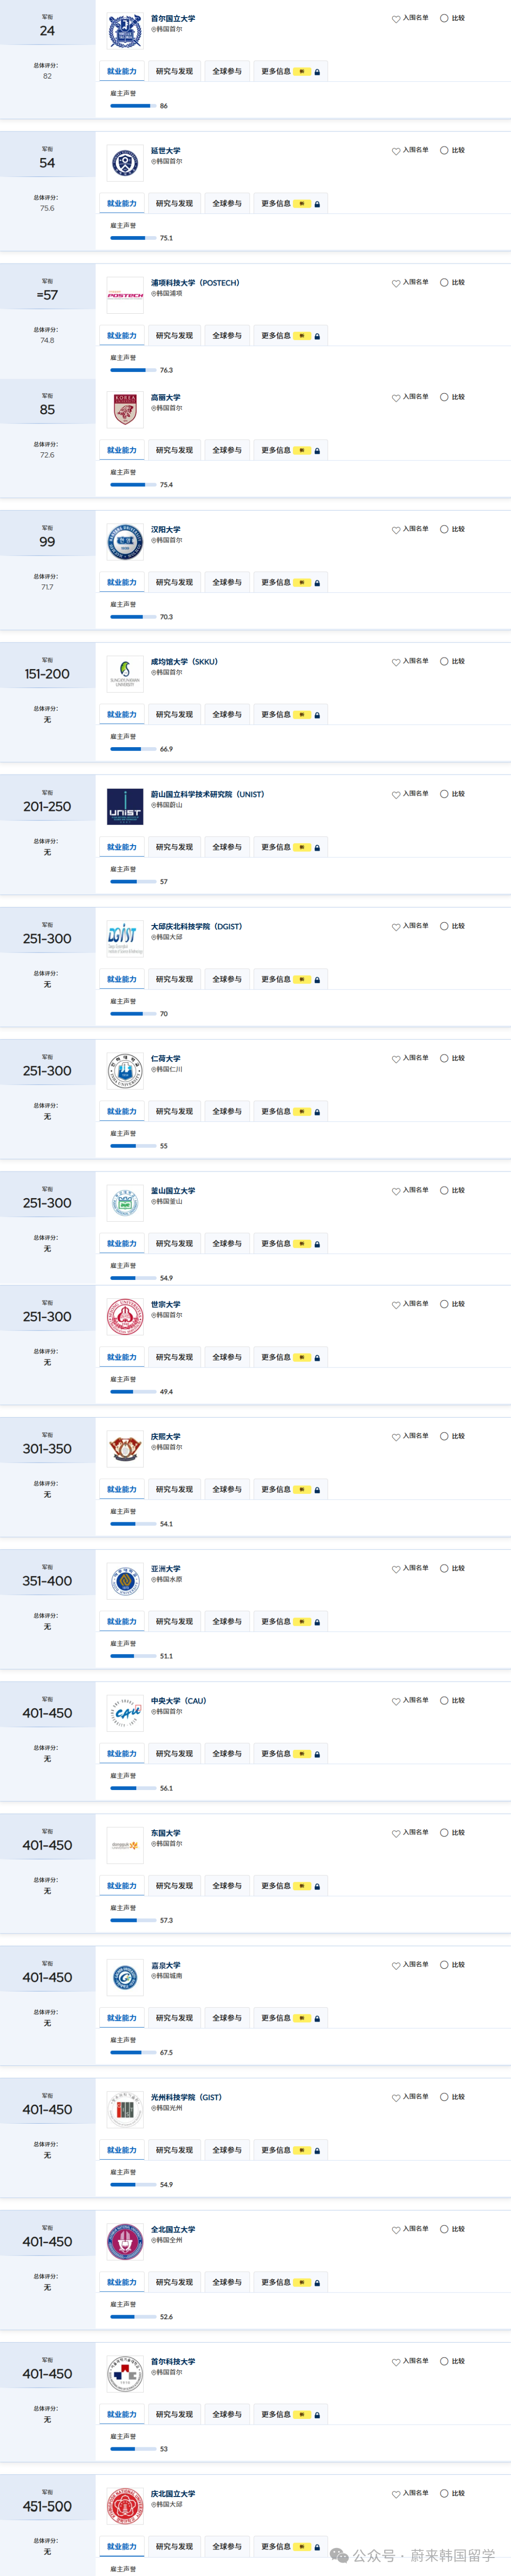
Task: Open the 东国大学 university name link
Action: click(166, 1833)
